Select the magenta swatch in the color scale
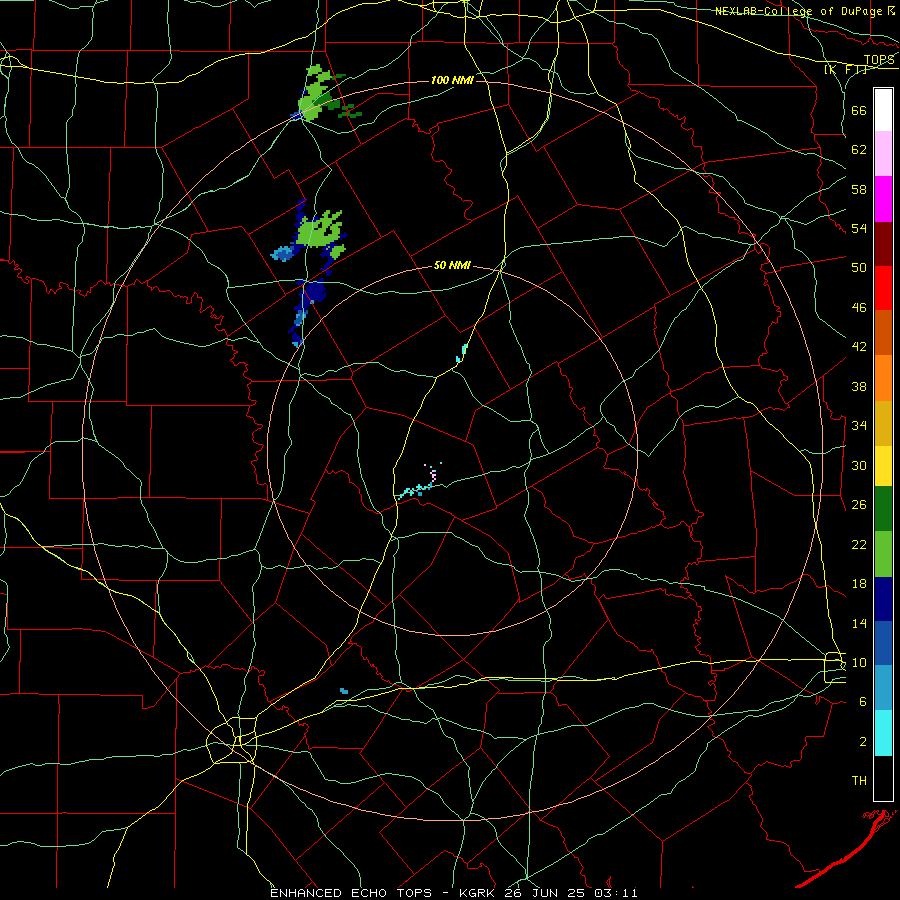900x900 pixels. (883, 199)
